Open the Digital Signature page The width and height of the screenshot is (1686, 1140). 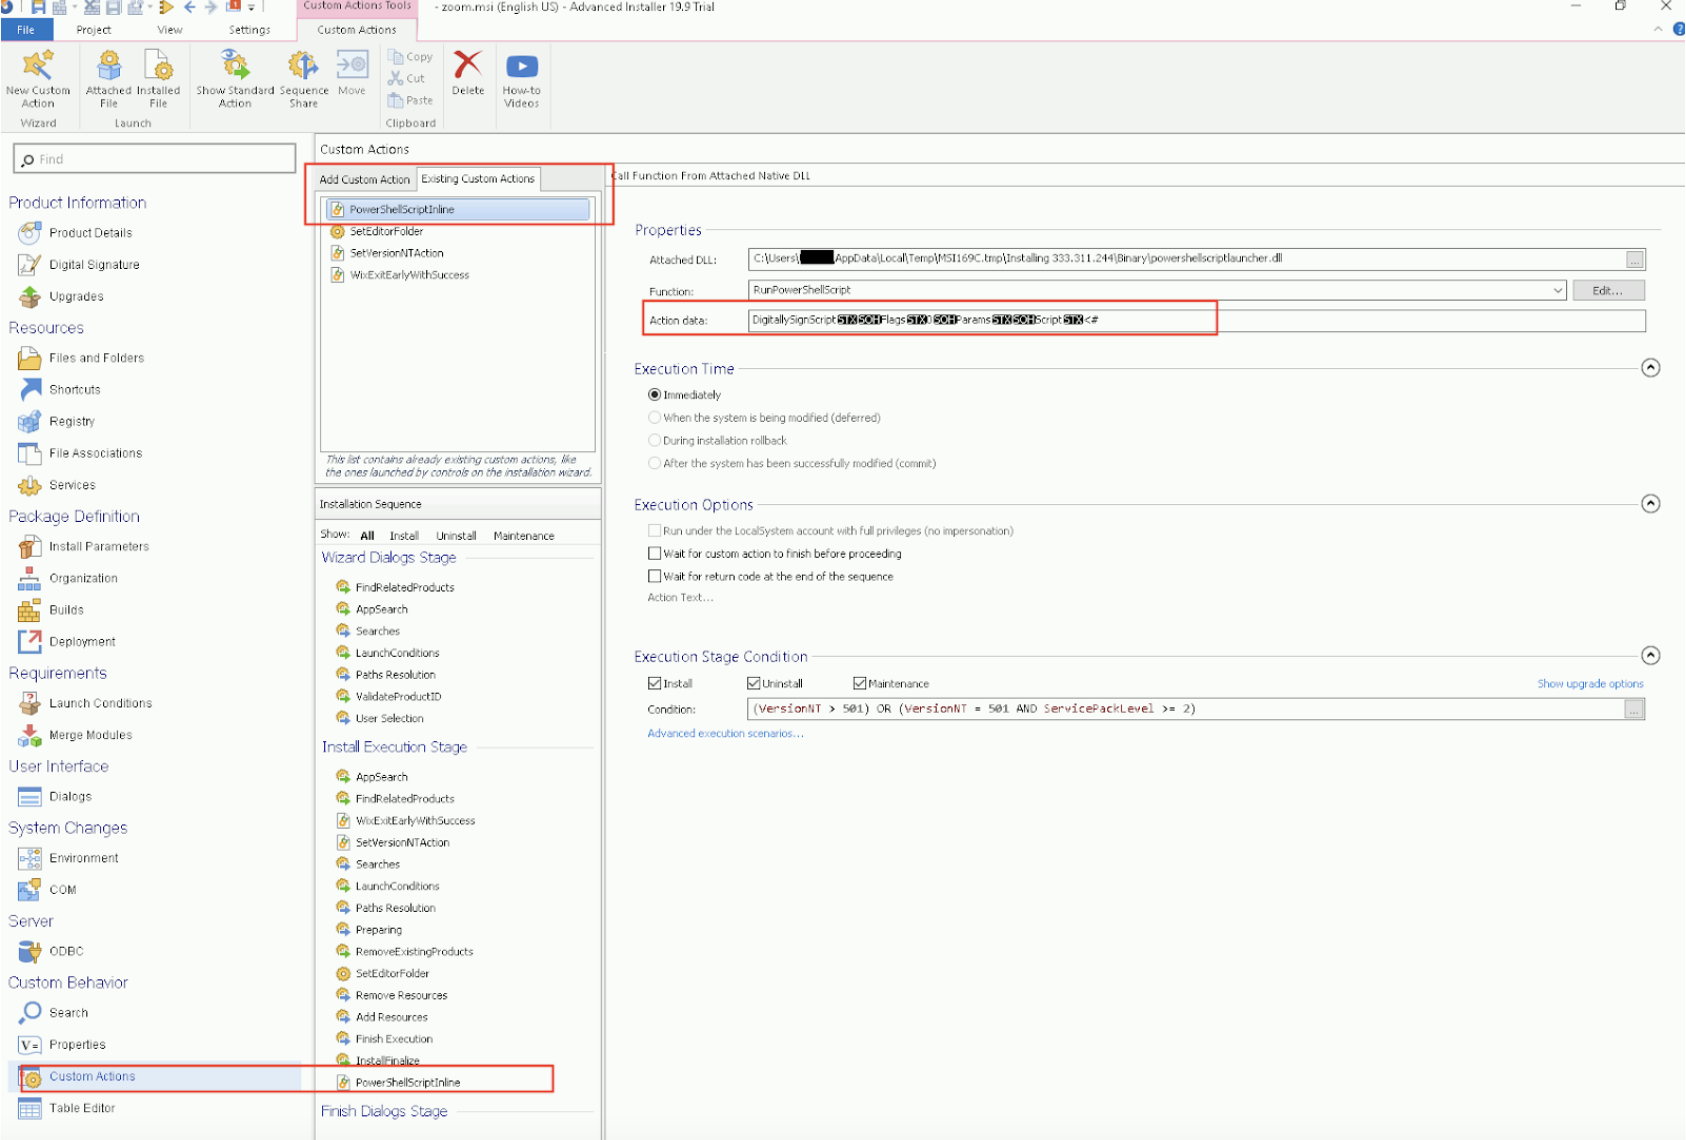pos(93,265)
